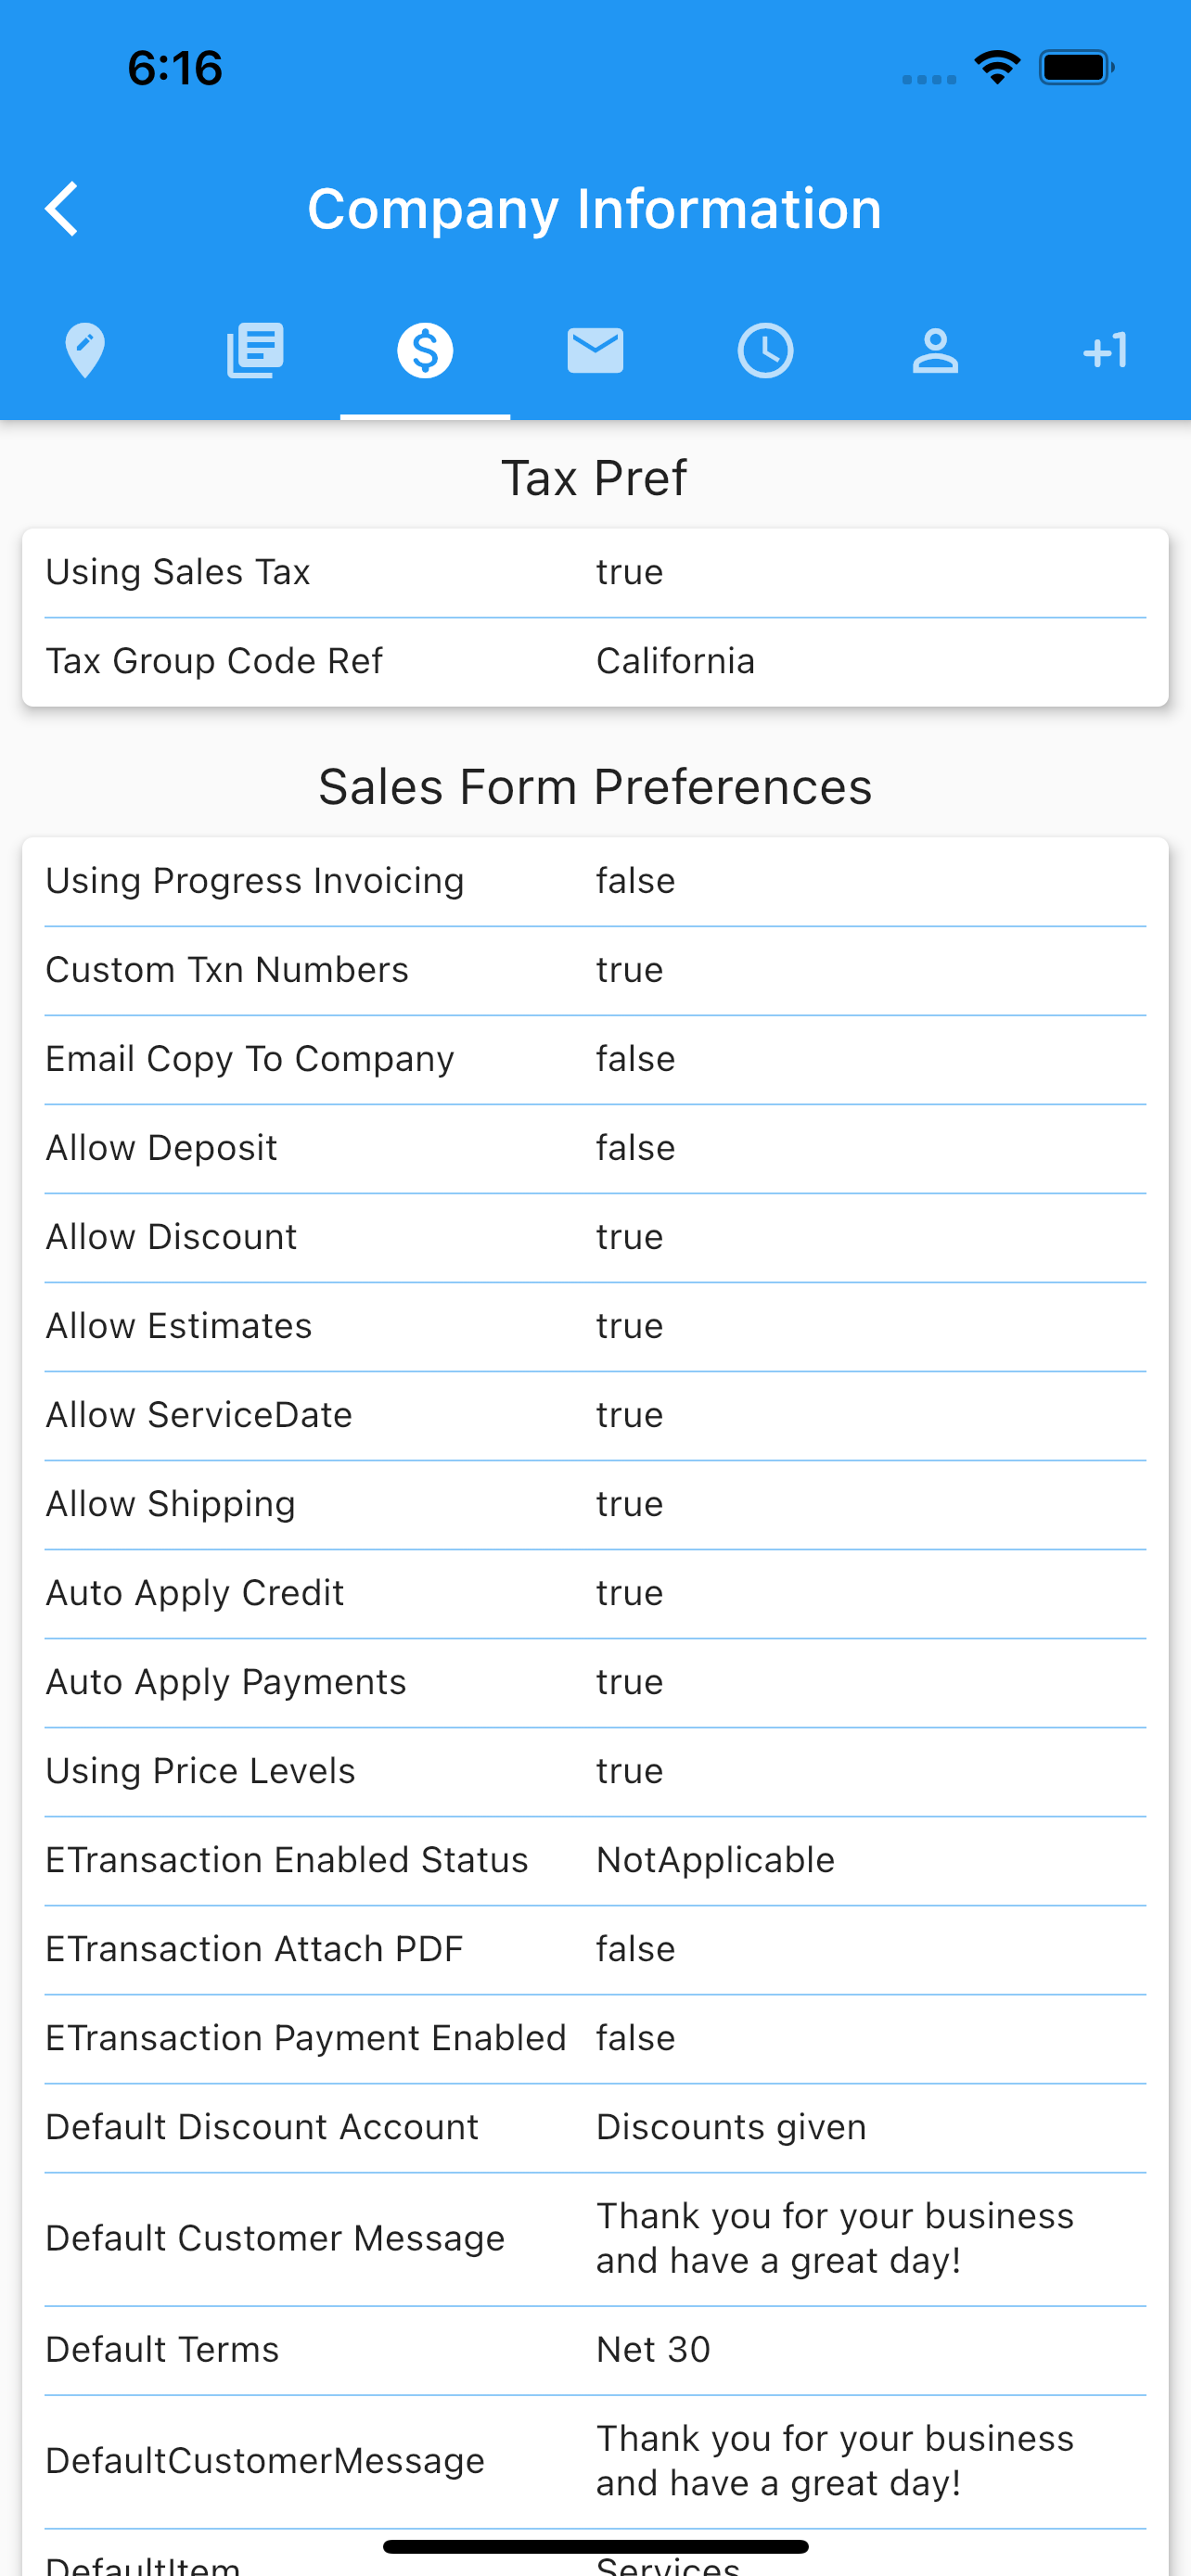Tap the battery status icon
This screenshot has width=1191, height=2576.
click(x=1076, y=68)
